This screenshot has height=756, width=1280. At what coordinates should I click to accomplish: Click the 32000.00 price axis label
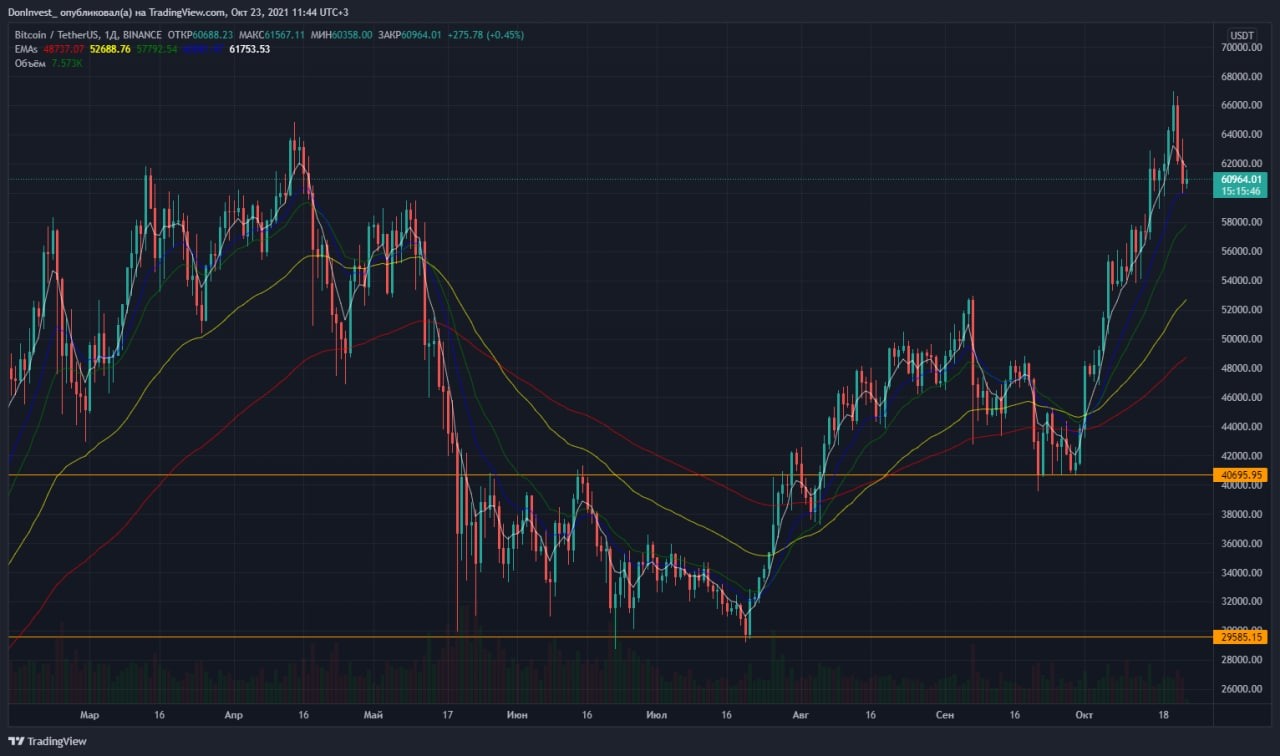click(x=1241, y=602)
